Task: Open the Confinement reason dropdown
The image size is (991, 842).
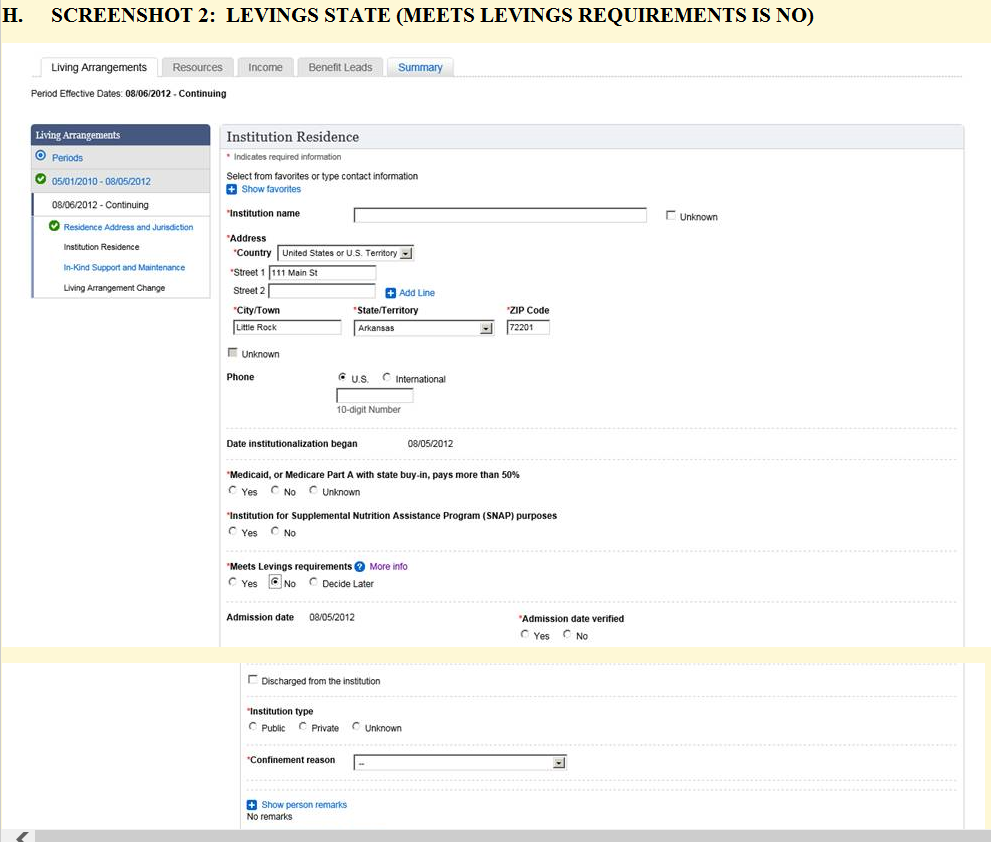Action: click(x=559, y=763)
